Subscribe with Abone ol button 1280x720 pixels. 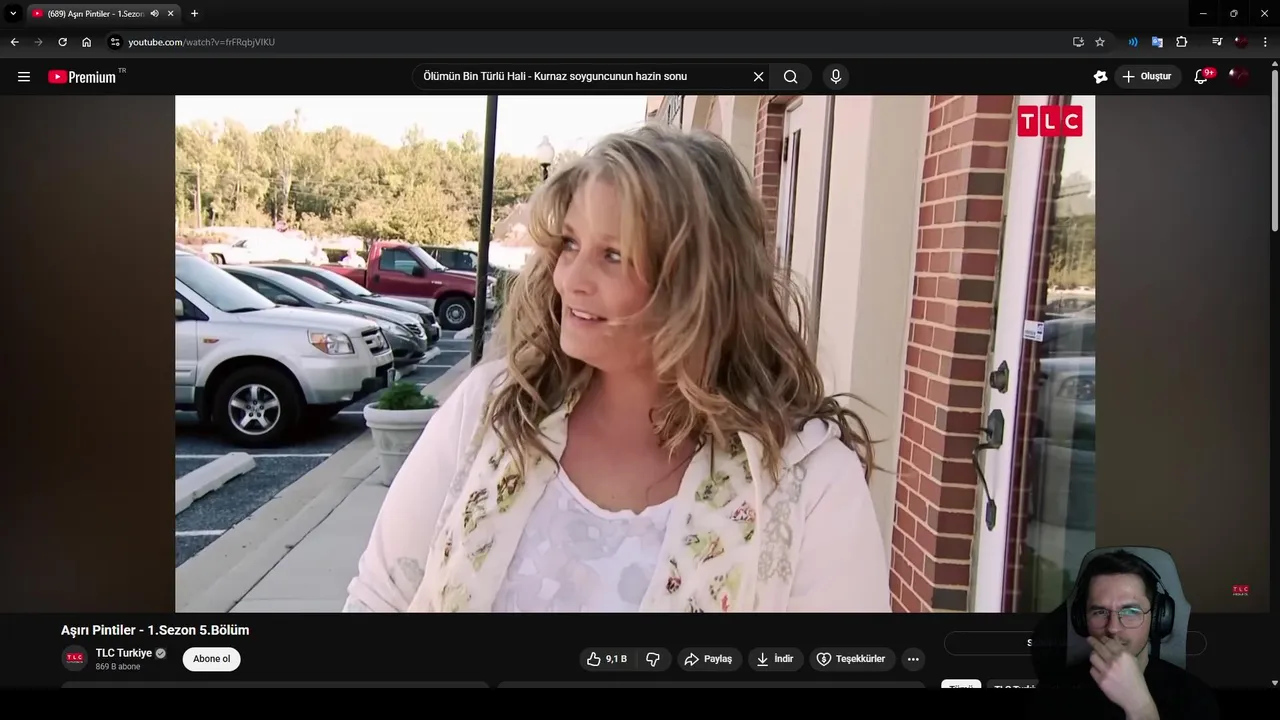[x=211, y=659]
